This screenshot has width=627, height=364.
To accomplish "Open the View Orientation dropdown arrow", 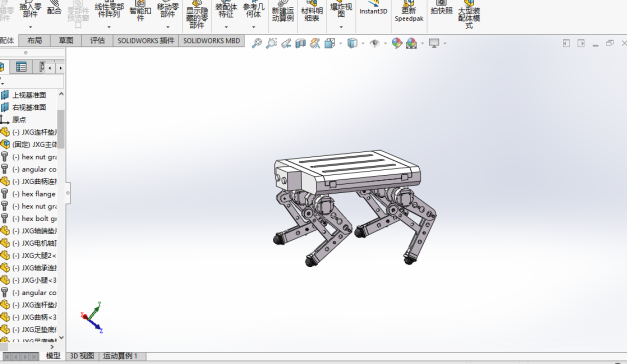I will [x=341, y=43].
